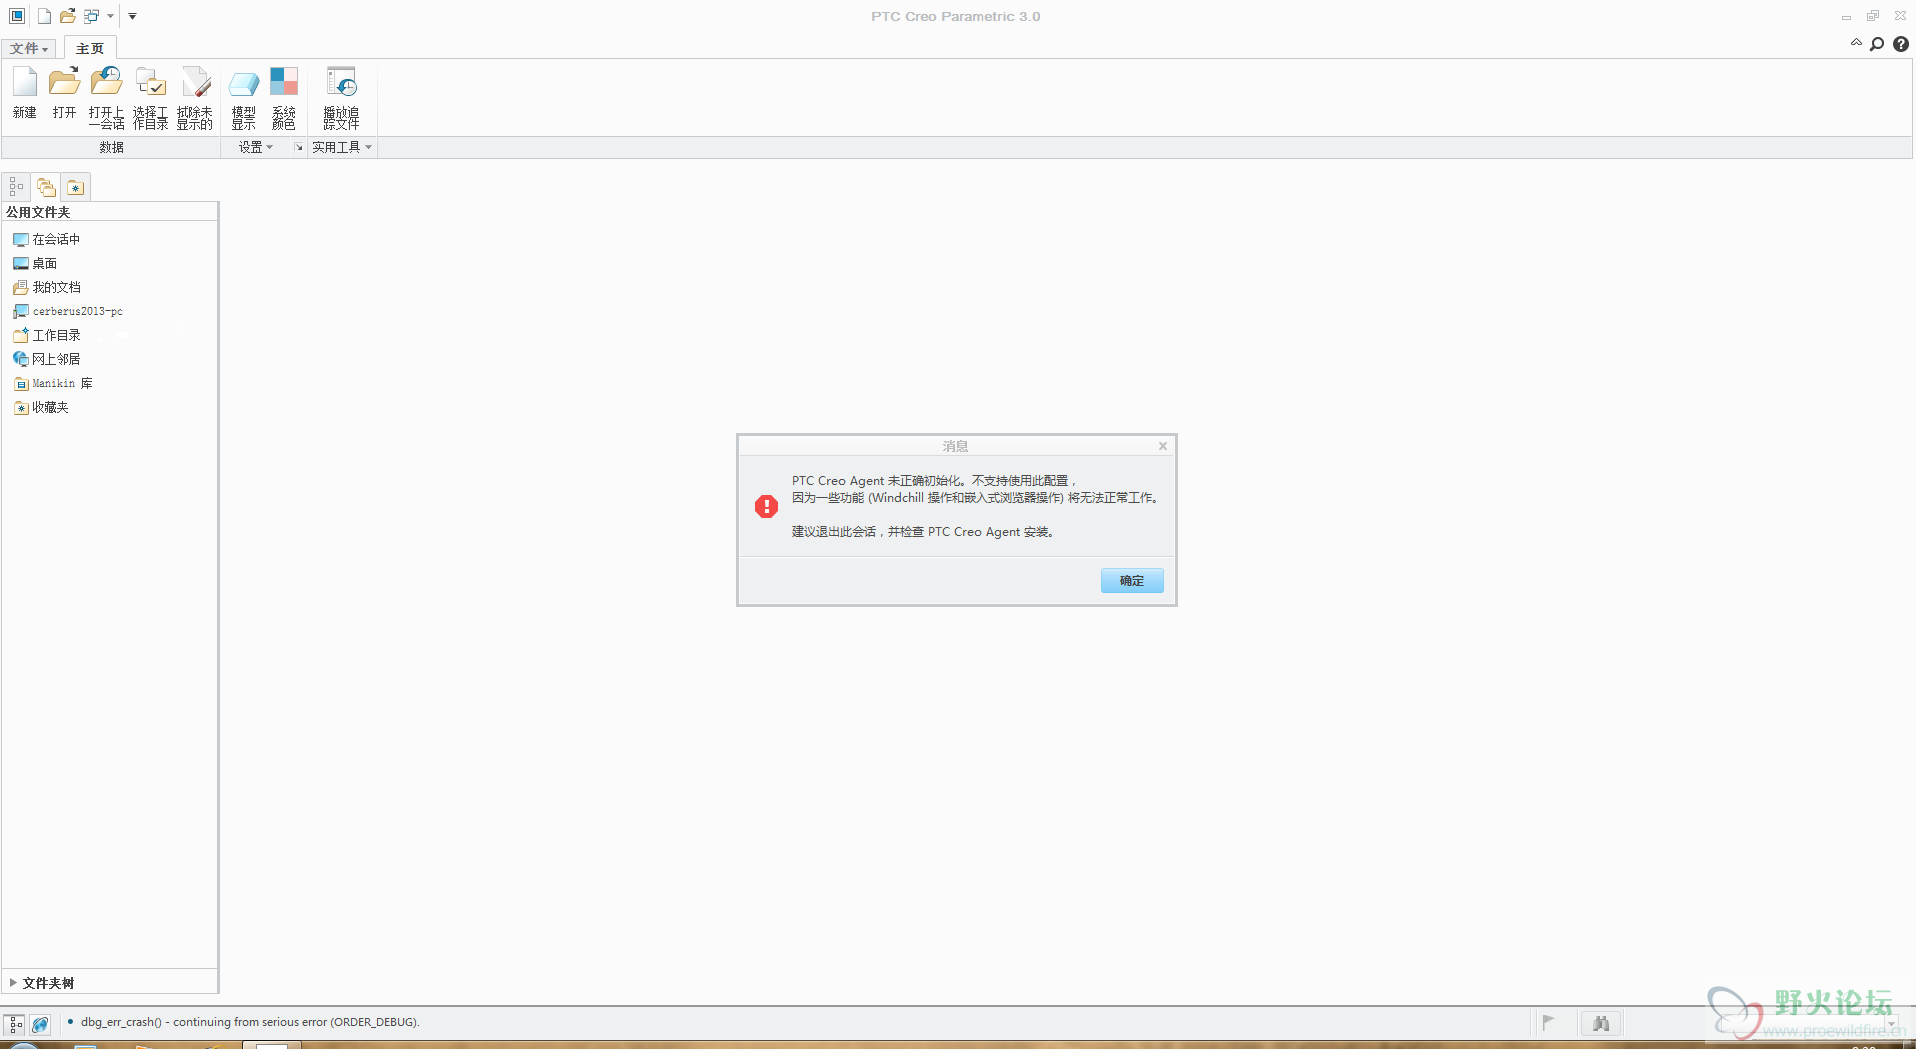Click the search magnifier icon at top-right
Screen dimensions: 1916x1049
click(1877, 44)
